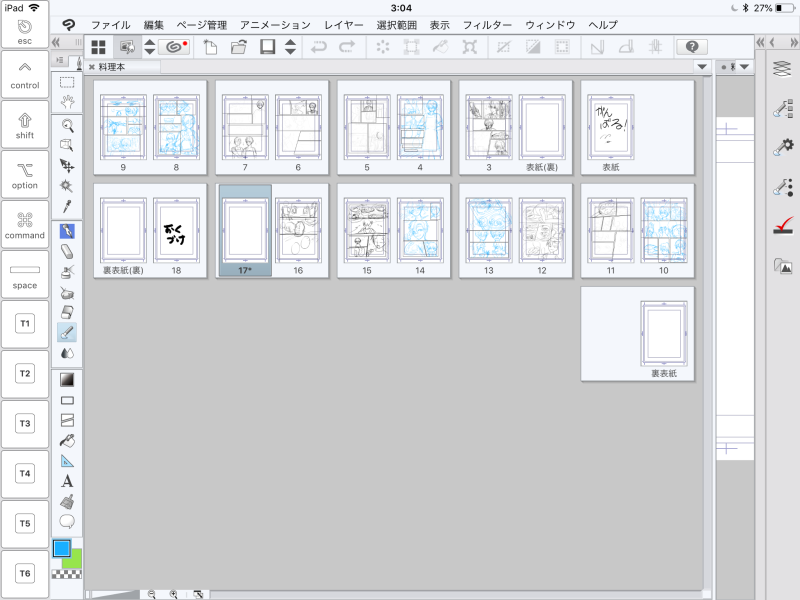Close the 料理本 tab
Image resolution: width=800 pixels, height=600 pixels.
[x=92, y=67]
